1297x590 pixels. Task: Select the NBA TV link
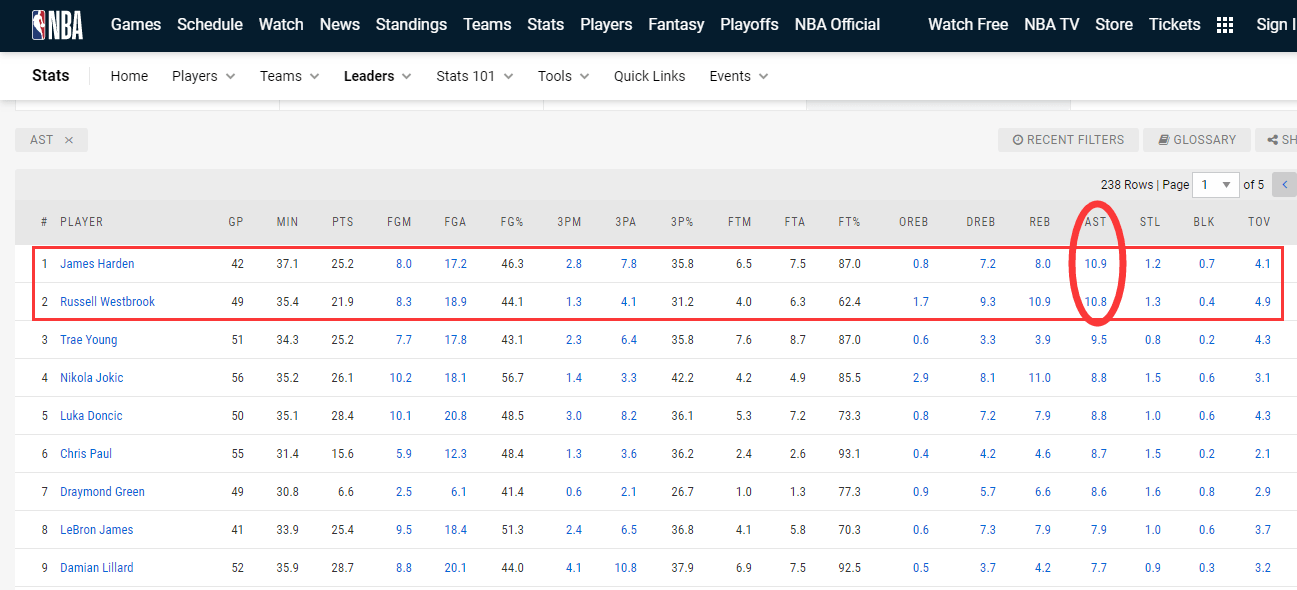(x=1052, y=24)
